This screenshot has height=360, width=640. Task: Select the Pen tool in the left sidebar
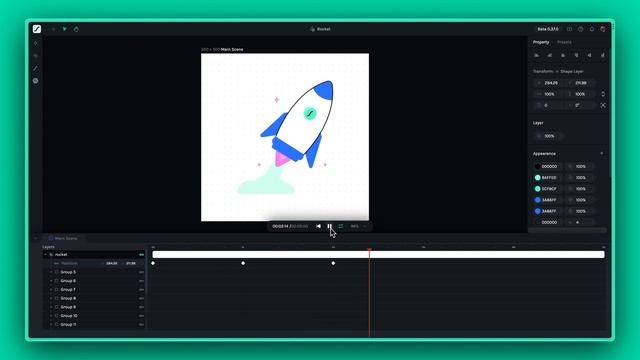coord(36,68)
